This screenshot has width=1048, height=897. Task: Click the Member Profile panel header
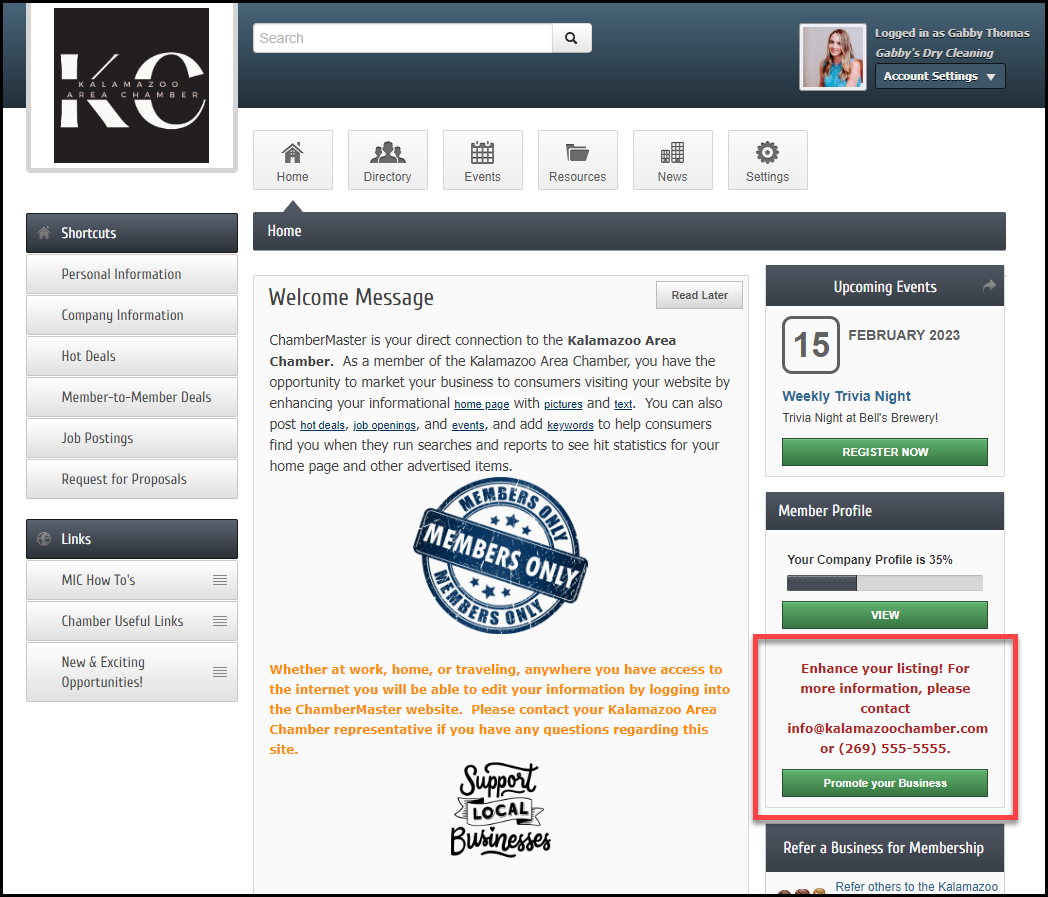tap(884, 511)
